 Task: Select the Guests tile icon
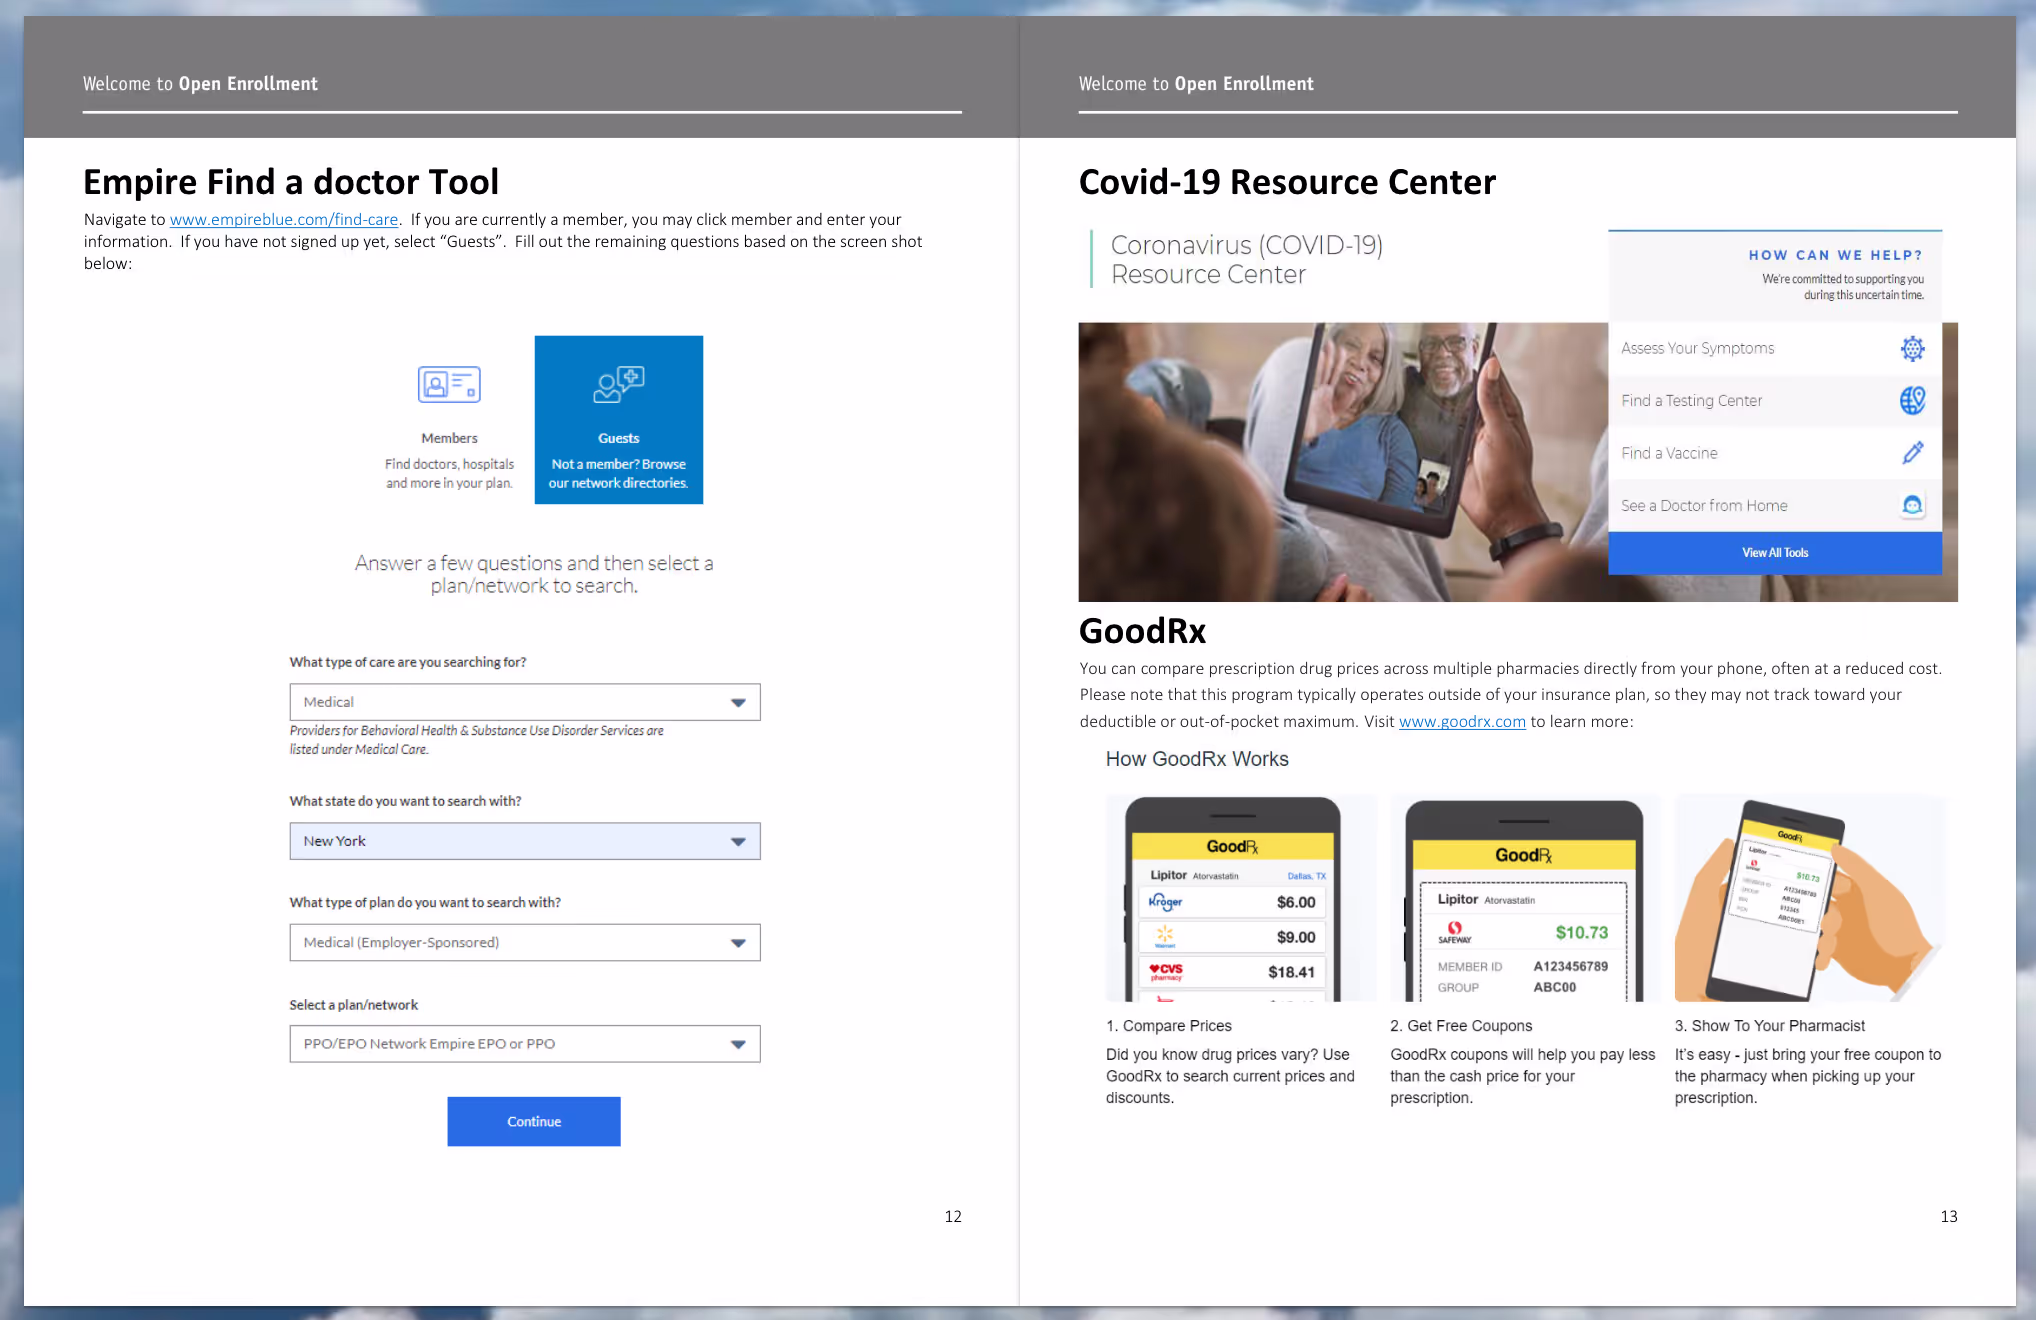click(x=619, y=384)
